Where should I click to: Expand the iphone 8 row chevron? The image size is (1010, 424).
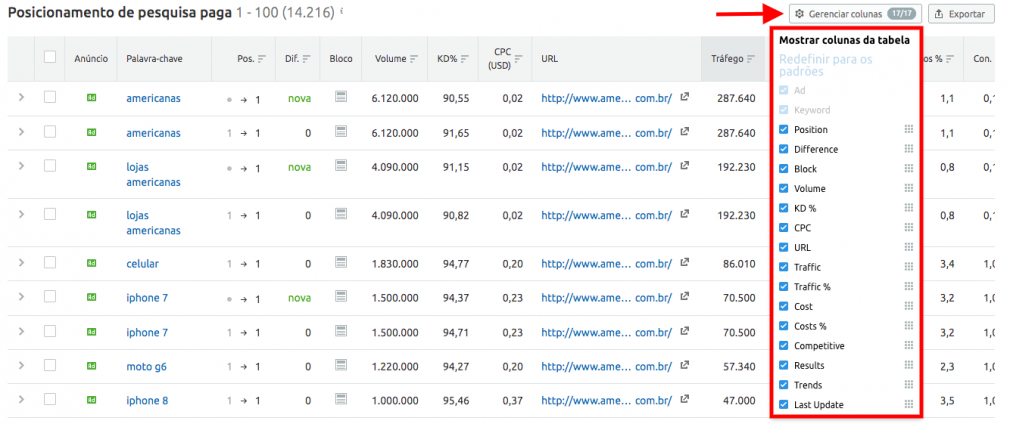(x=21, y=400)
